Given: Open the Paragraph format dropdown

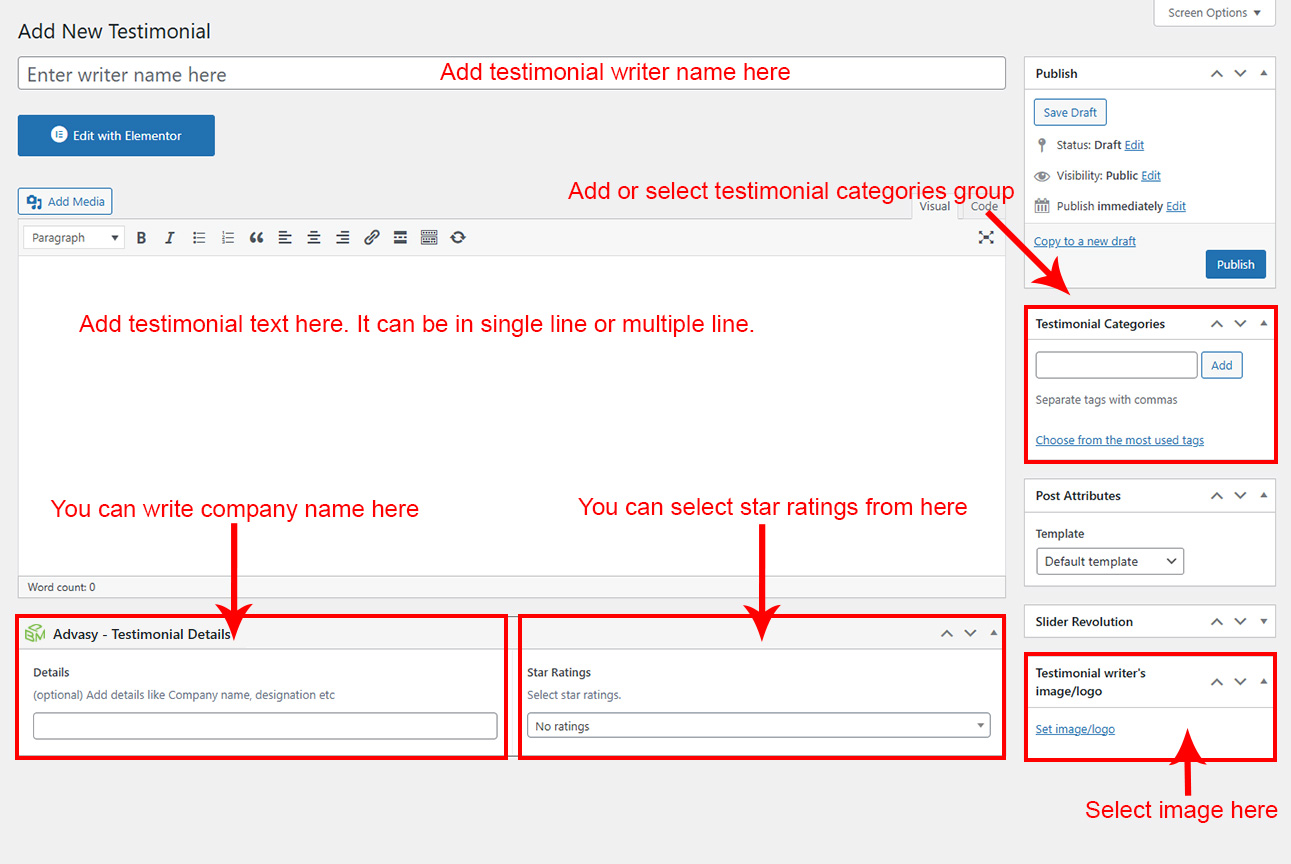Looking at the screenshot, I should tap(75, 238).
